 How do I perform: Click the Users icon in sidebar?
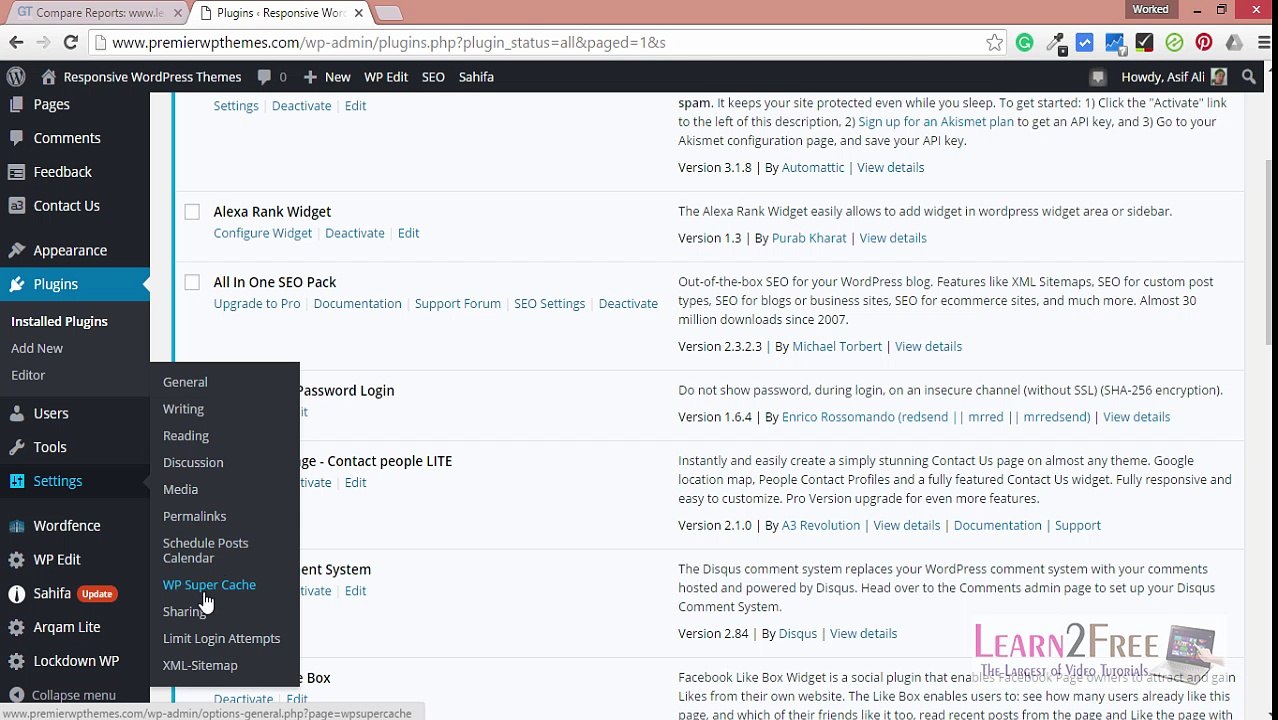[x=16, y=413]
